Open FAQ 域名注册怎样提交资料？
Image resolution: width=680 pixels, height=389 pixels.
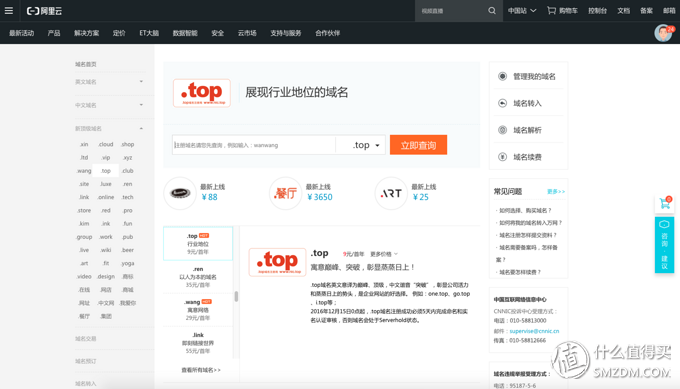(x=527, y=235)
